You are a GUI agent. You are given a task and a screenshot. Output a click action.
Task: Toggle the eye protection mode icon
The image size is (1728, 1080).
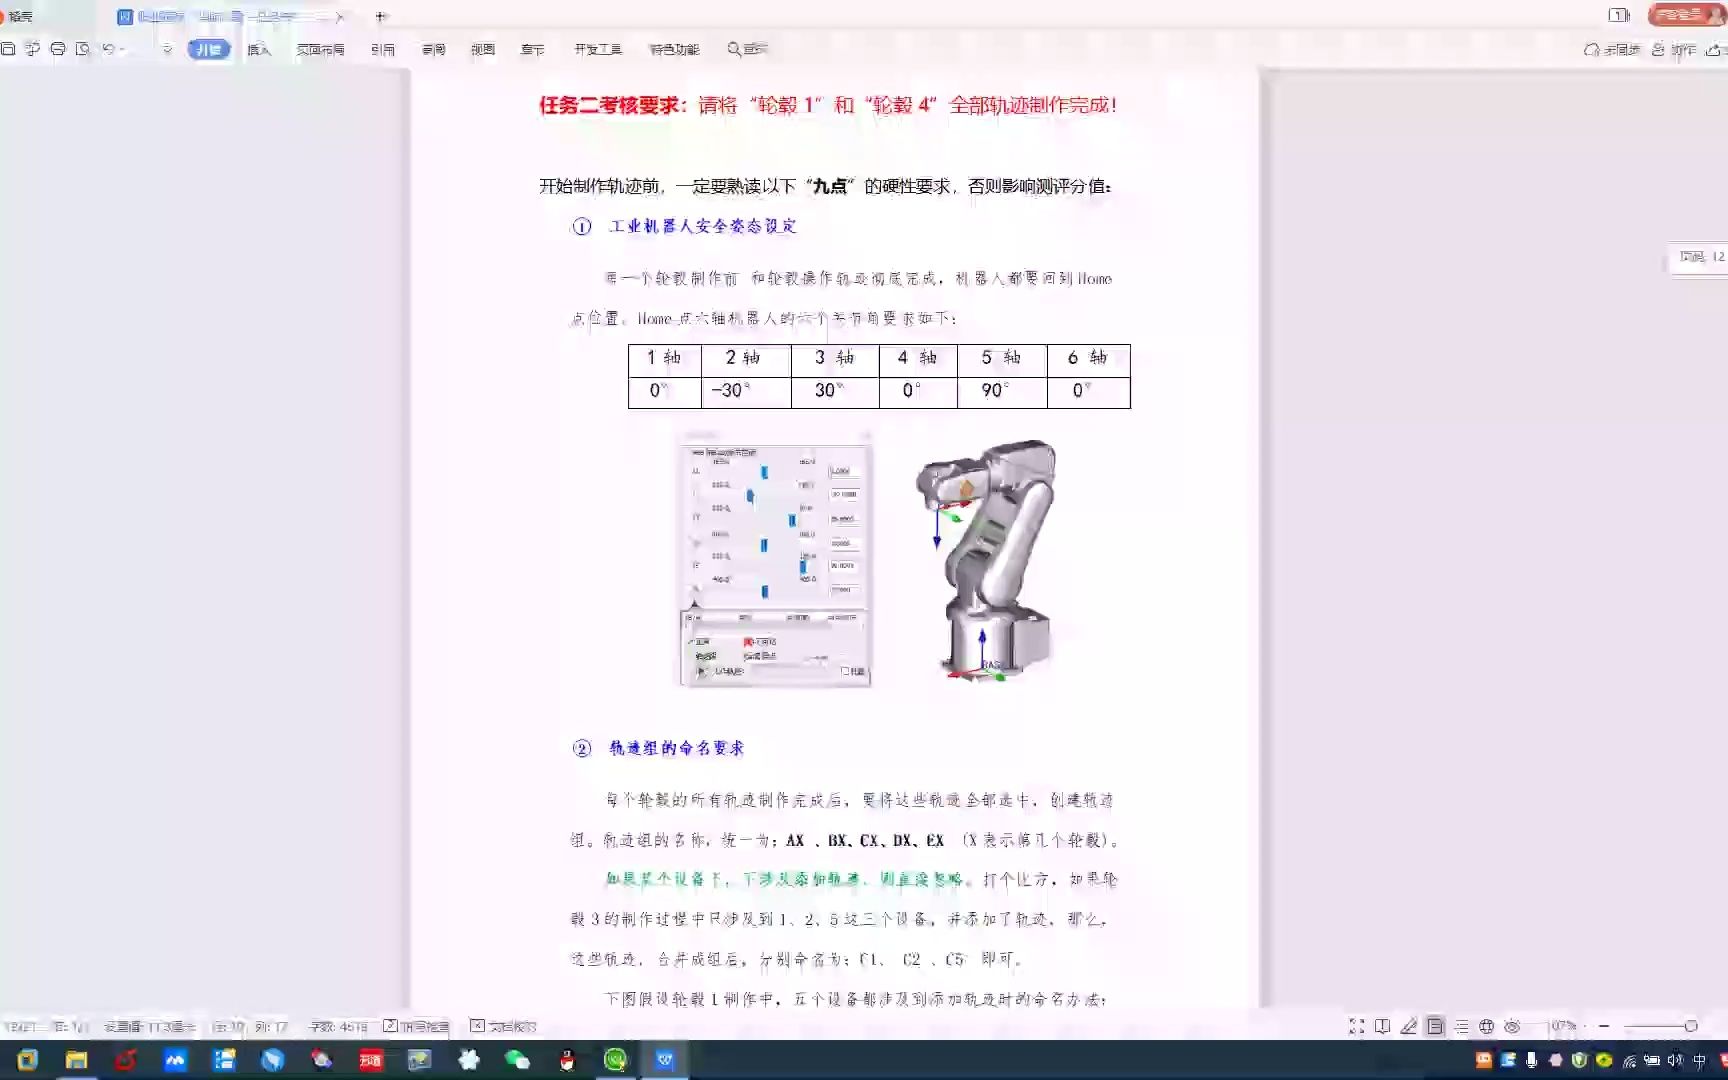click(x=1512, y=1026)
